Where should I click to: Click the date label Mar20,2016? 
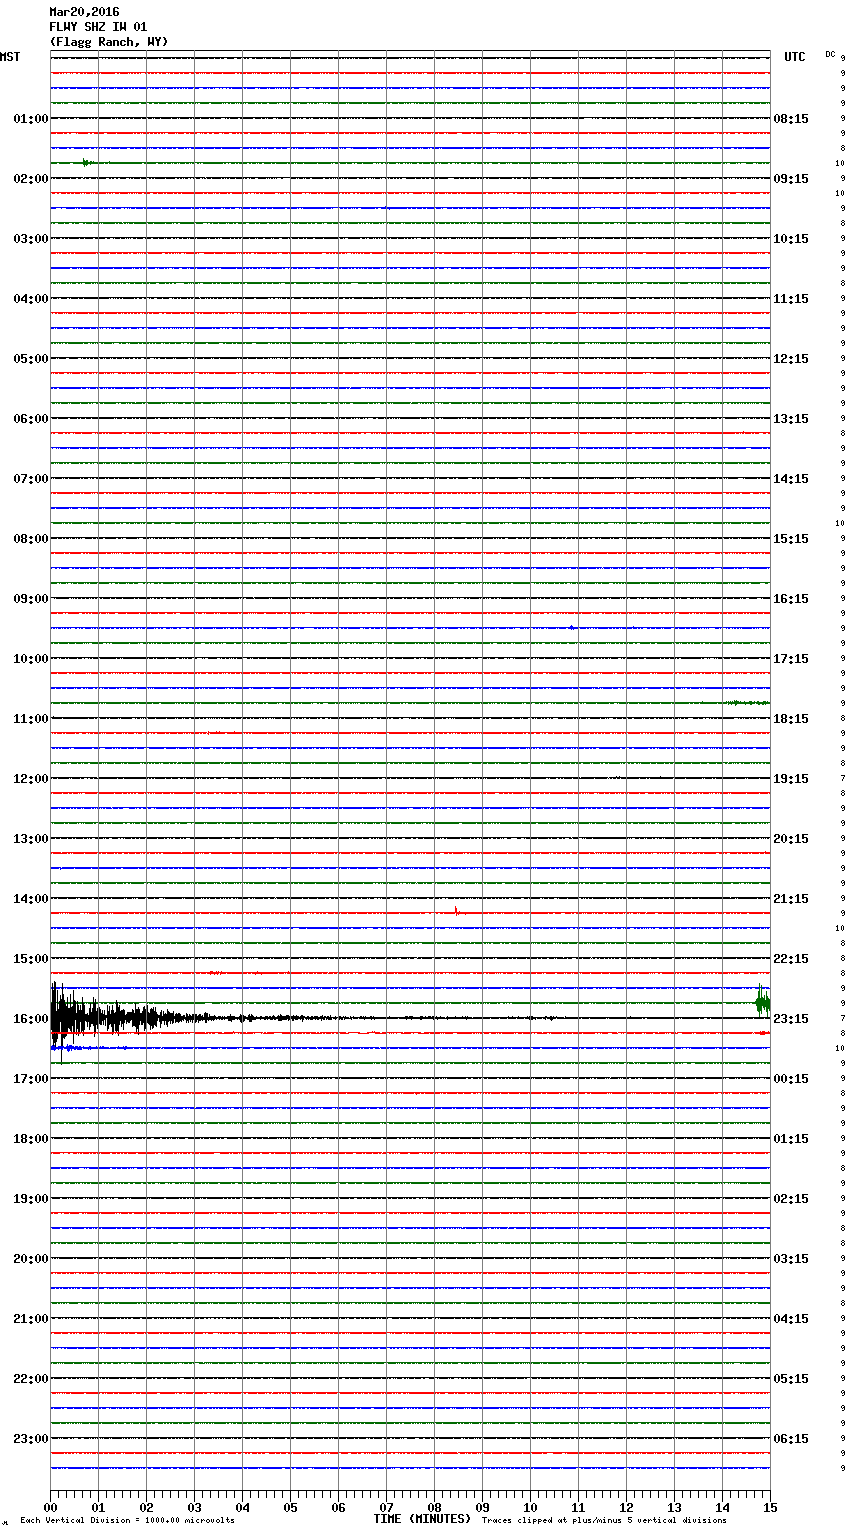click(84, 12)
